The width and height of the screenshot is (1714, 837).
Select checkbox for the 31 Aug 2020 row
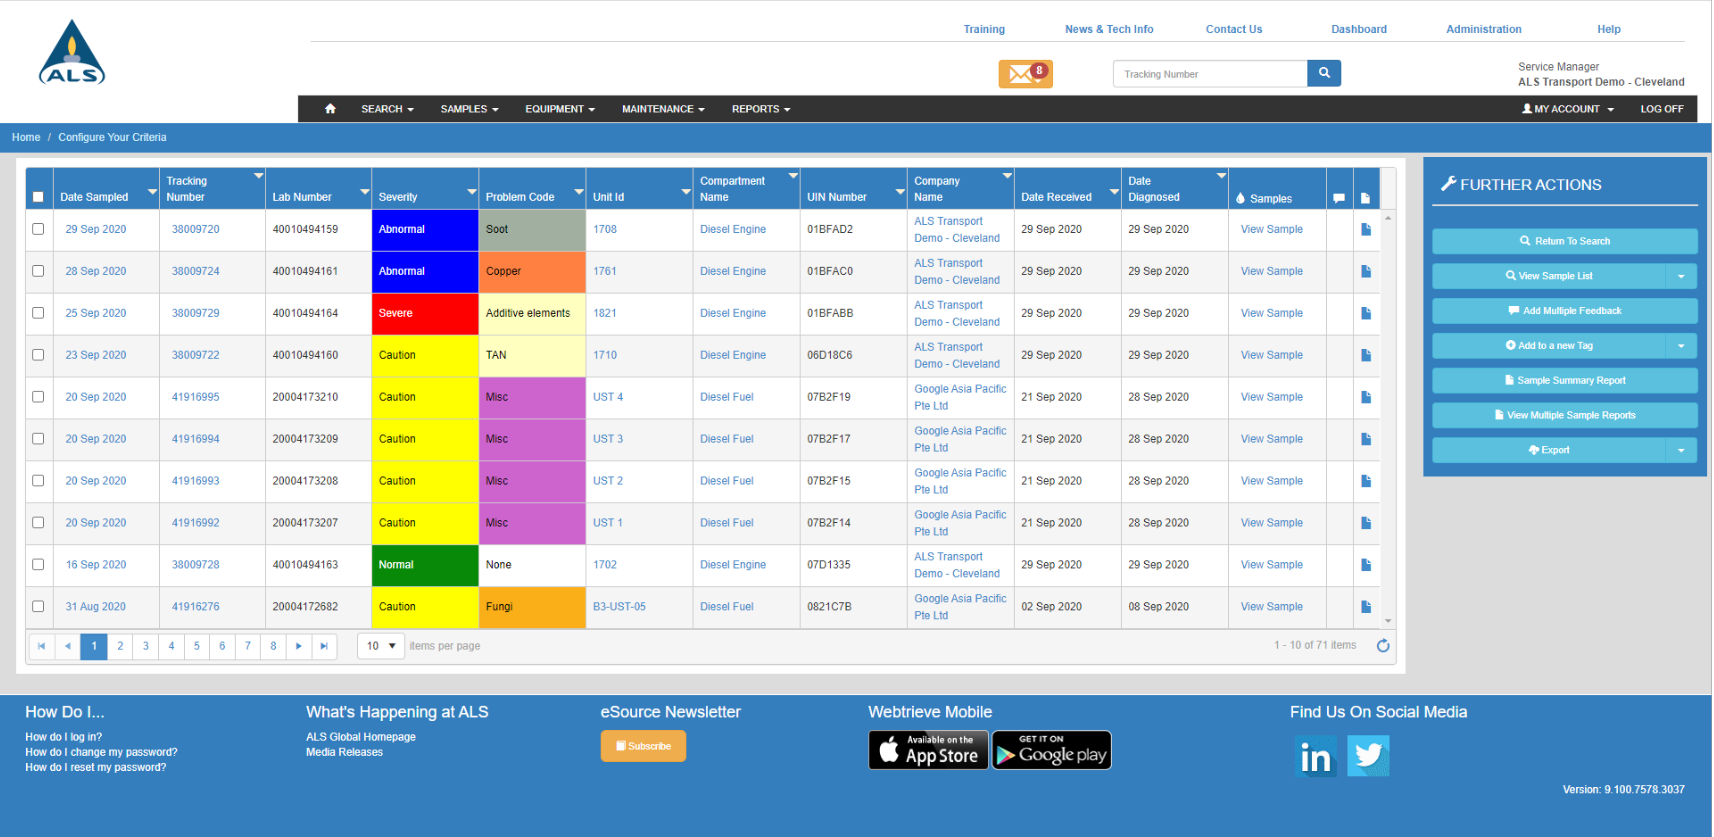coord(38,606)
